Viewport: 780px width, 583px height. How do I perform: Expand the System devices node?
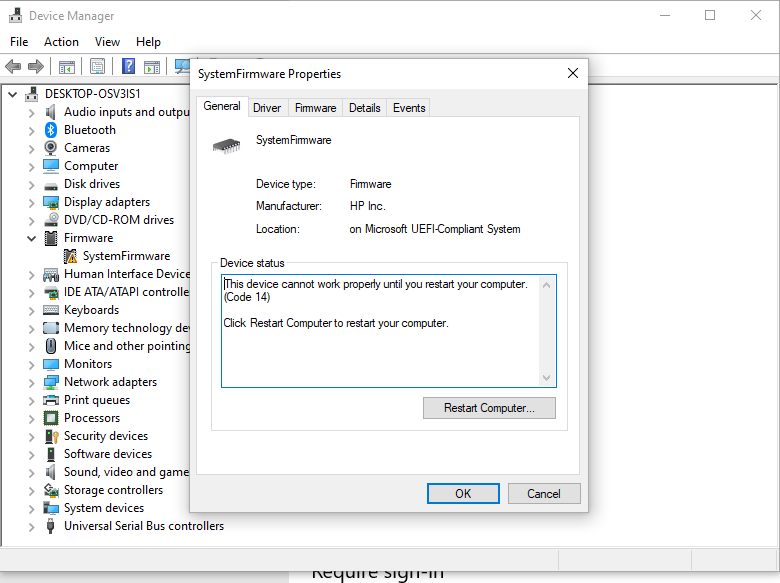click(x=31, y=509)
